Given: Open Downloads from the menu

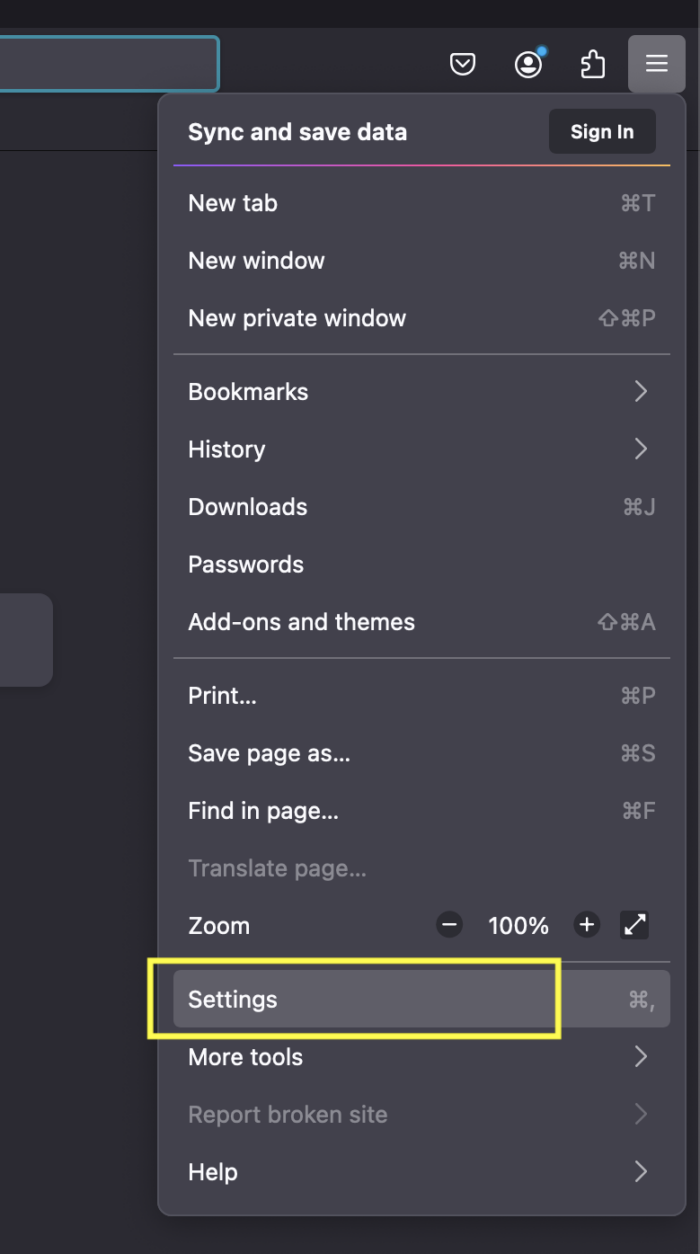Looking at the screenshot, I should pos(247,507).
